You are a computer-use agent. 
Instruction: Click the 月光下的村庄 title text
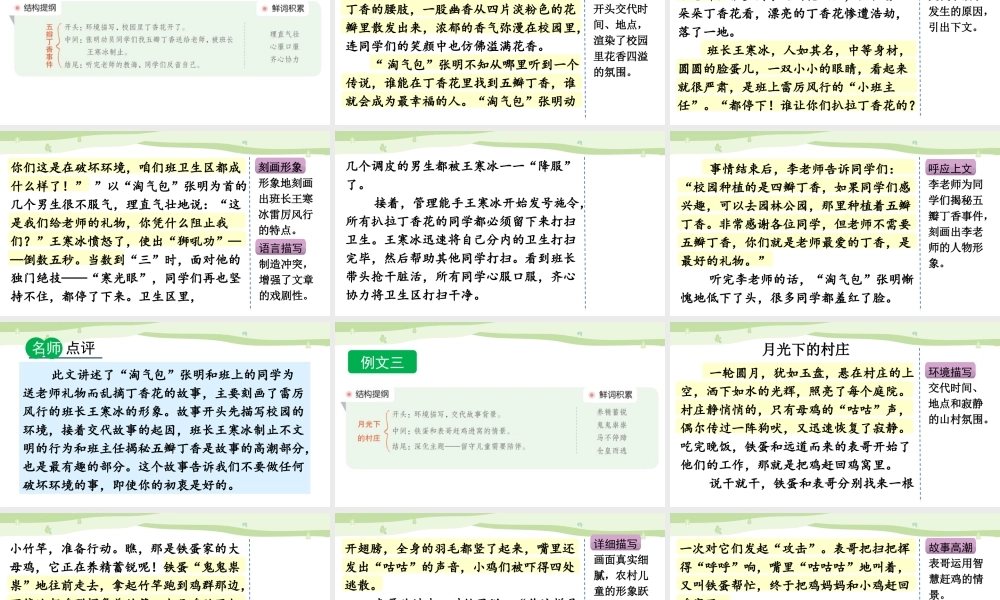tap(805, 349)
